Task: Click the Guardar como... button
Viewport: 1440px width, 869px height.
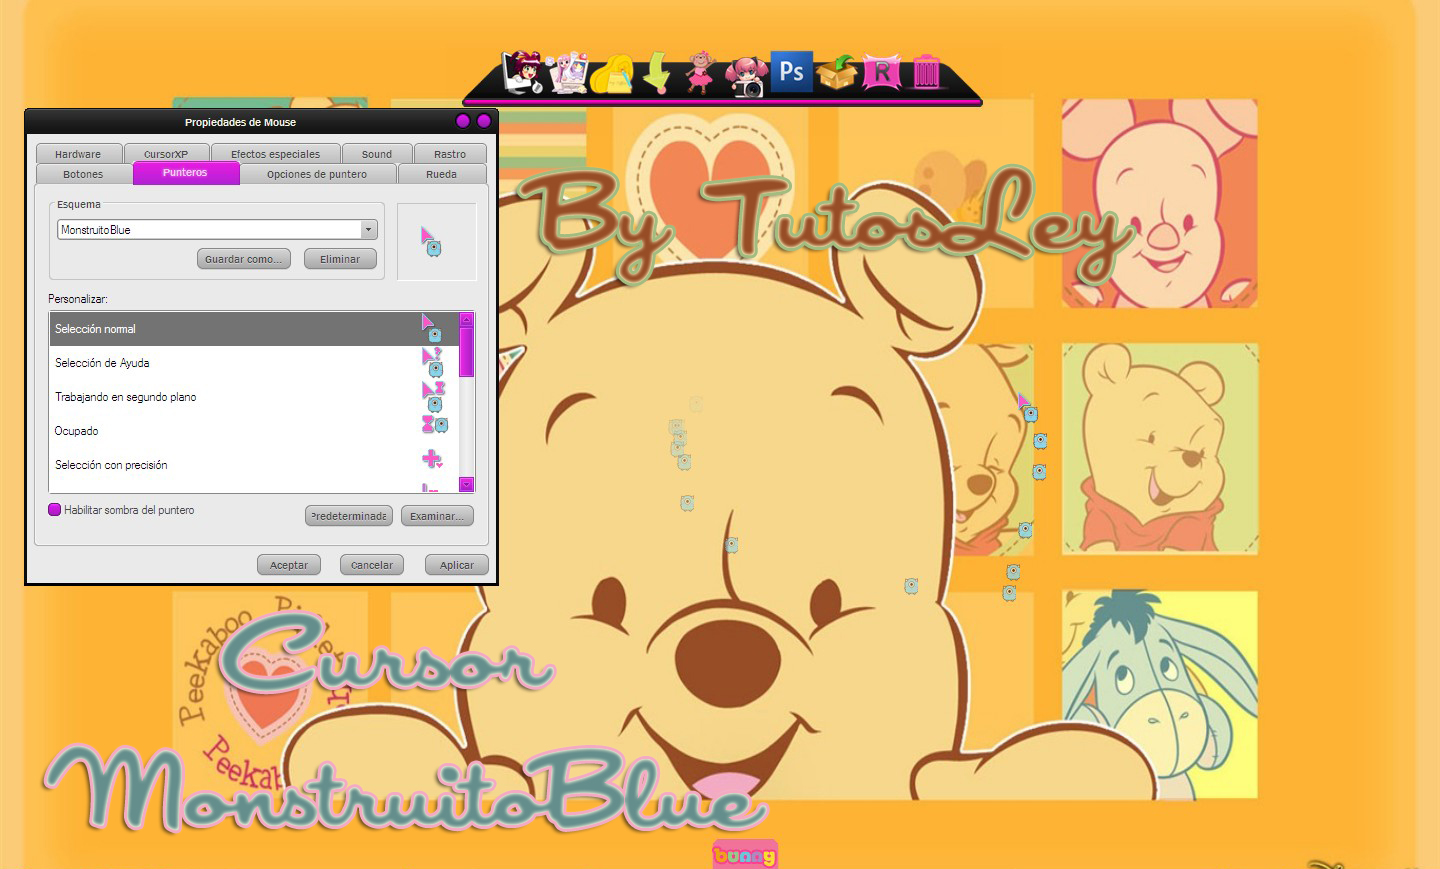Action: coord(244,259)
